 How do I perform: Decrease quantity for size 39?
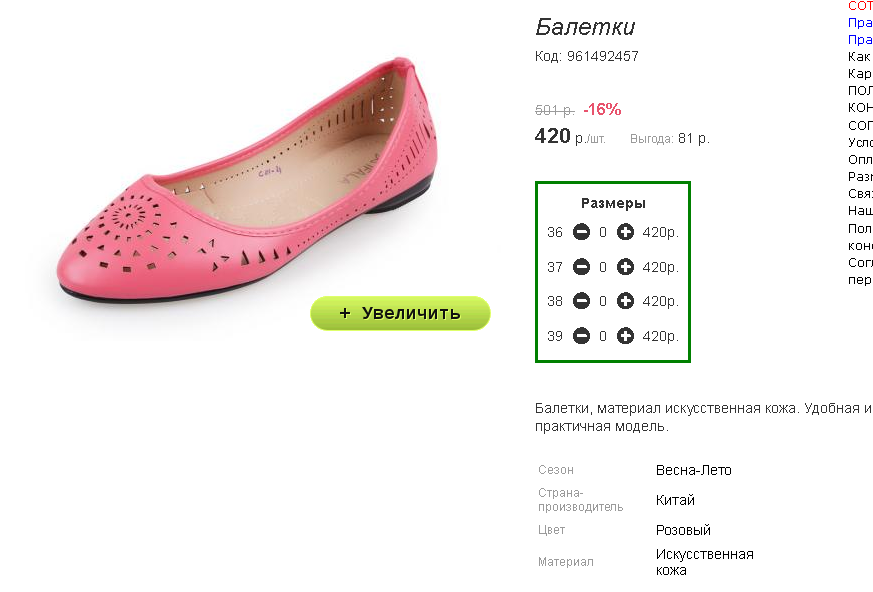[581, 336]
